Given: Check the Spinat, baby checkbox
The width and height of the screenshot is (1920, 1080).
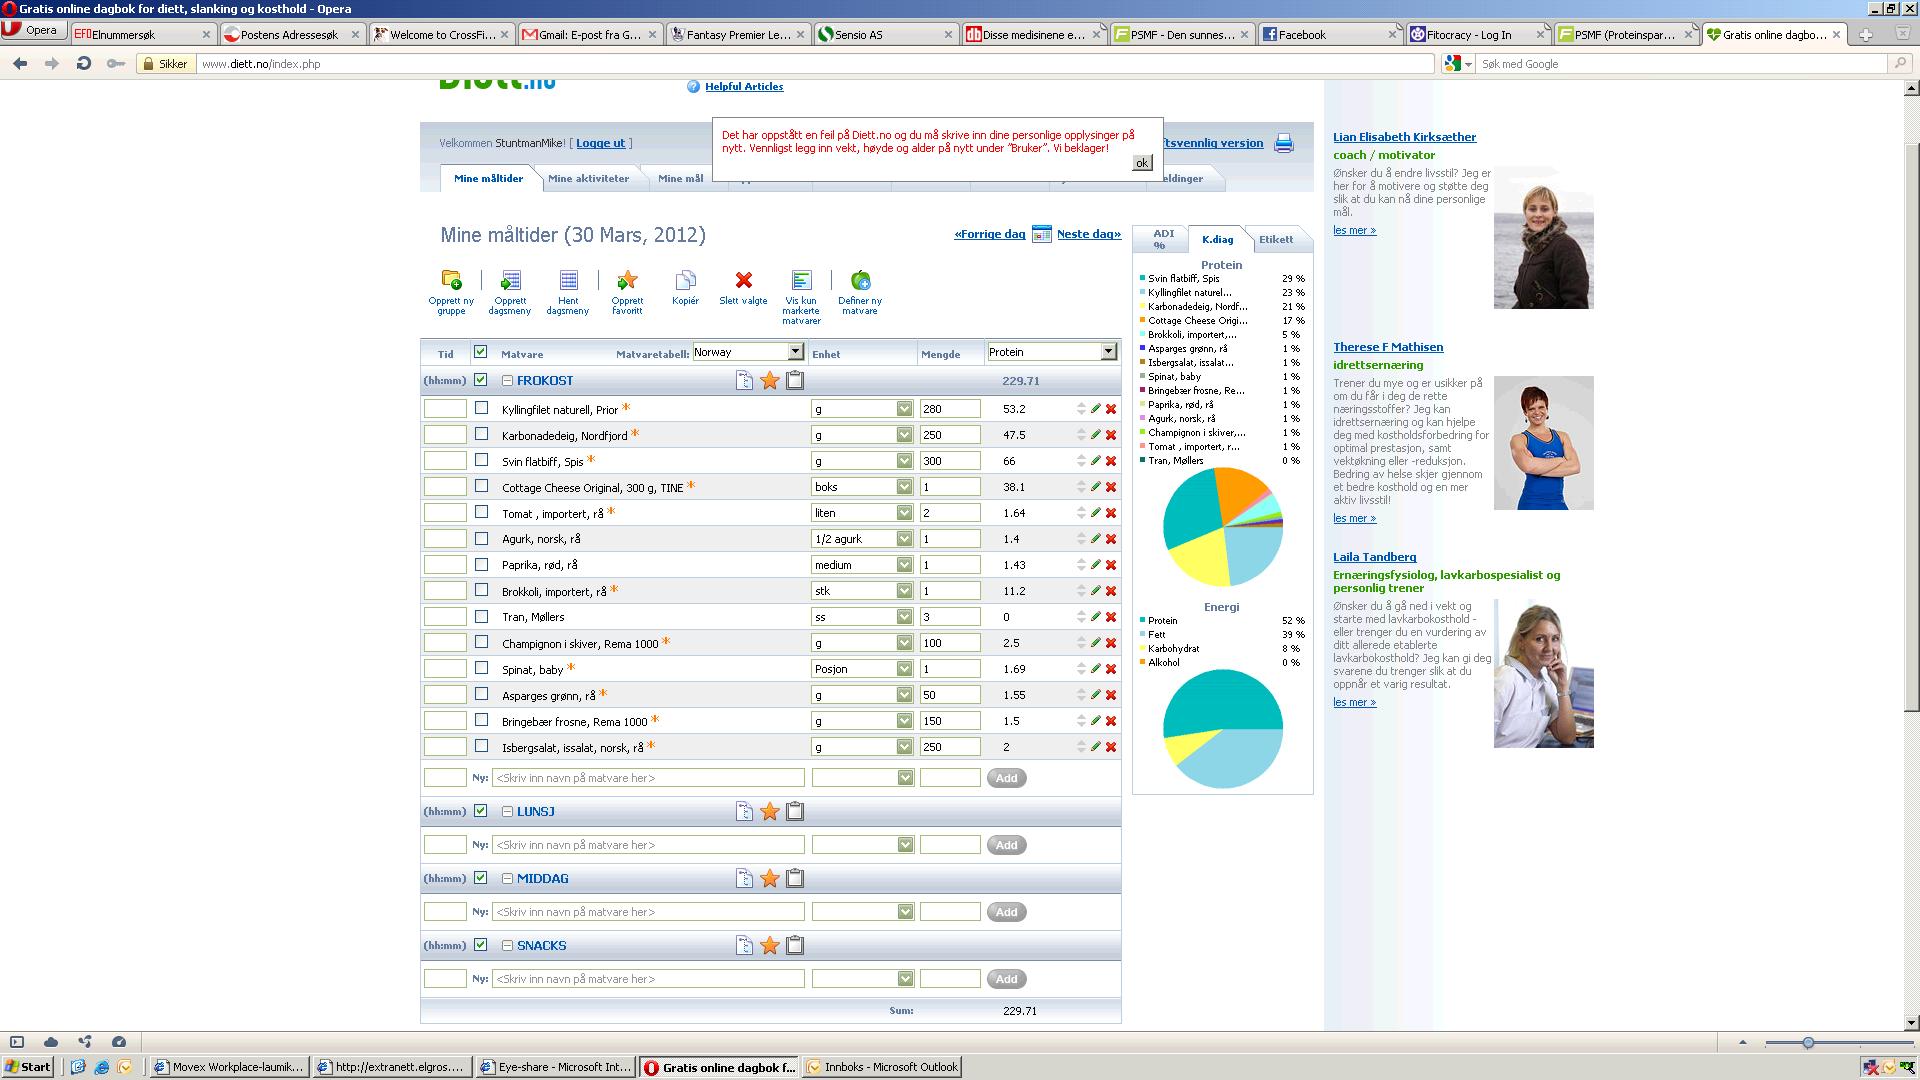Looking at the screenshot, I should [481, 668].
